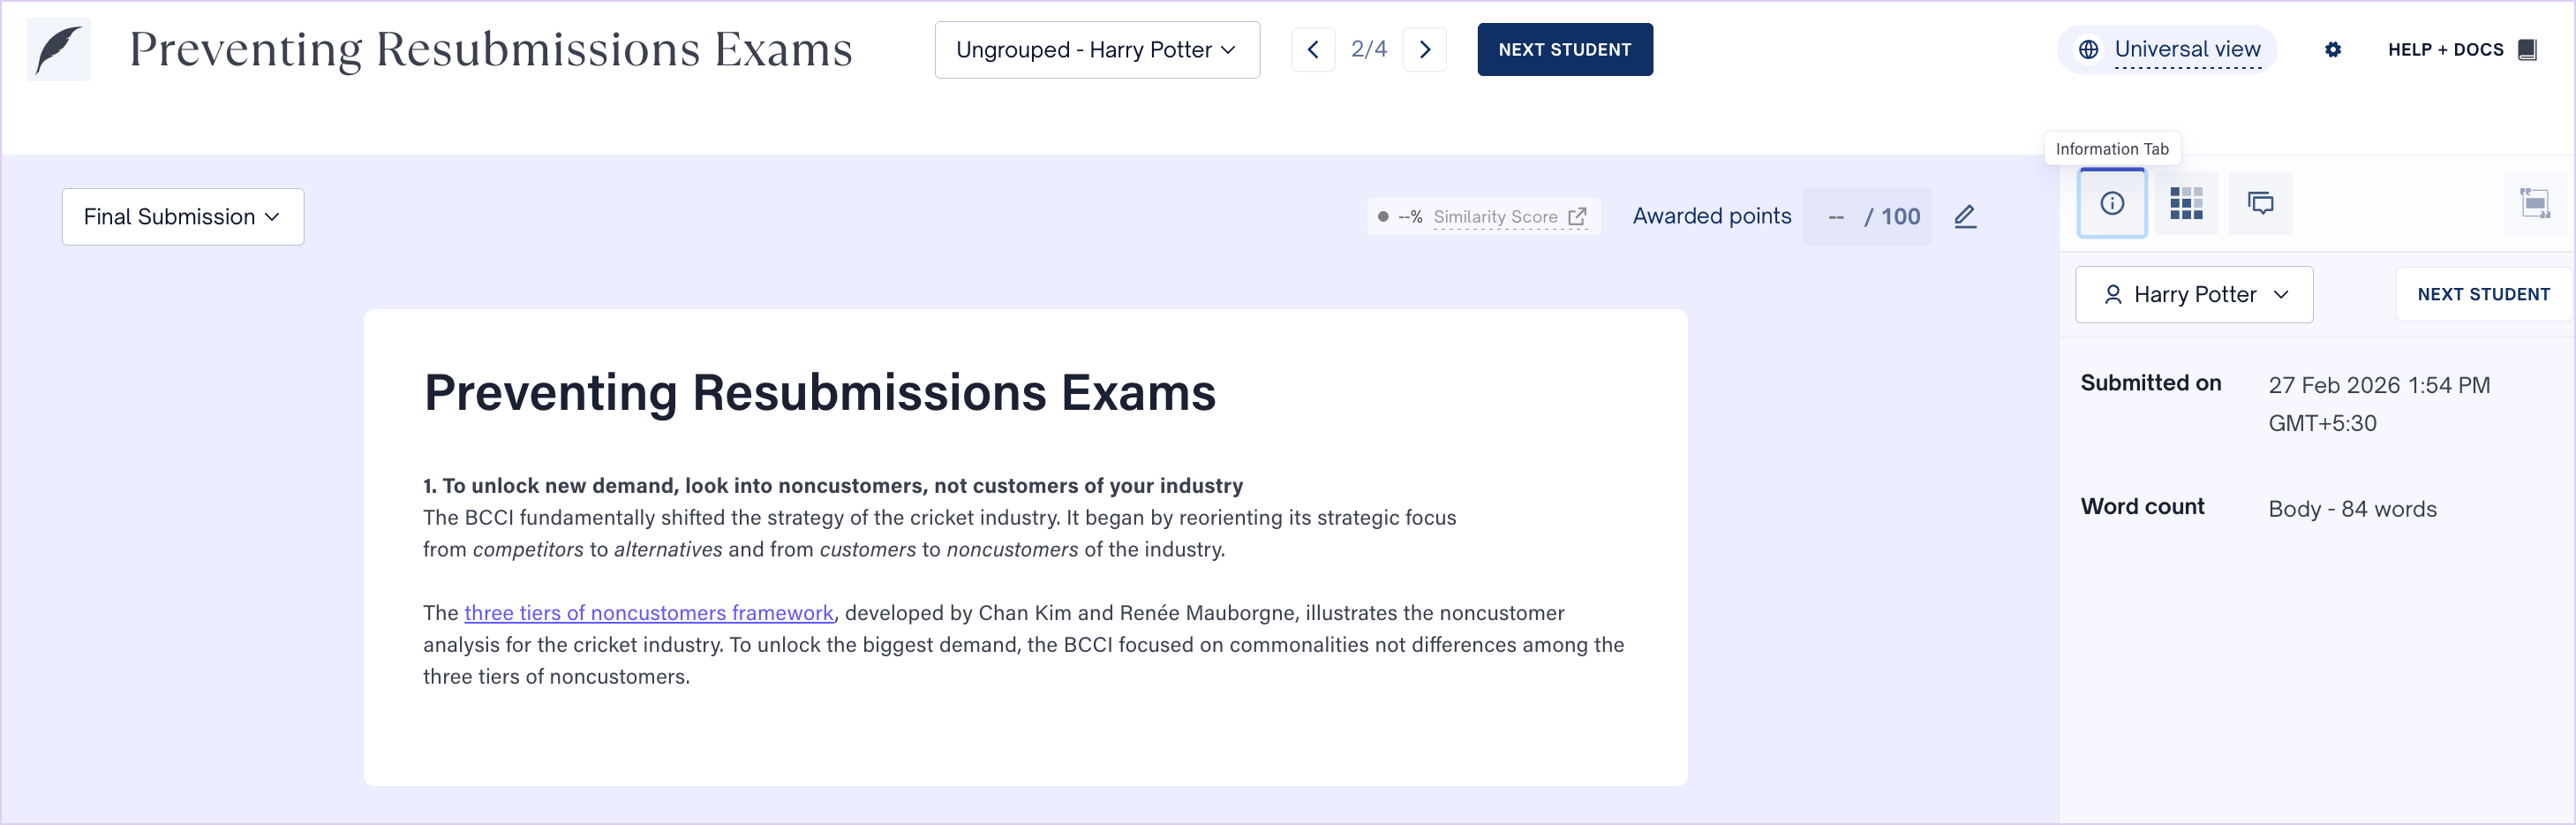
Task: Expand the Final Submission dropdown
Action: pyautogui.click(x=182, y=217)
